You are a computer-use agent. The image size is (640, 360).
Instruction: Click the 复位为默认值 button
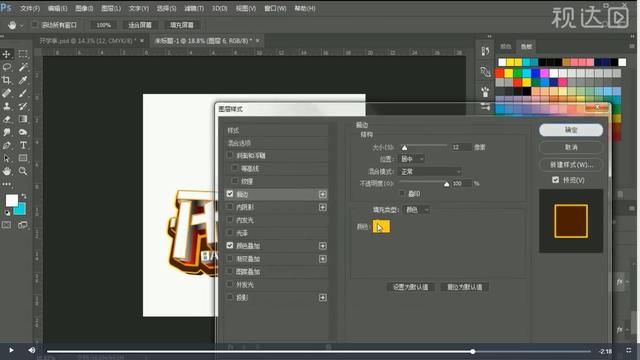[464, 287]
